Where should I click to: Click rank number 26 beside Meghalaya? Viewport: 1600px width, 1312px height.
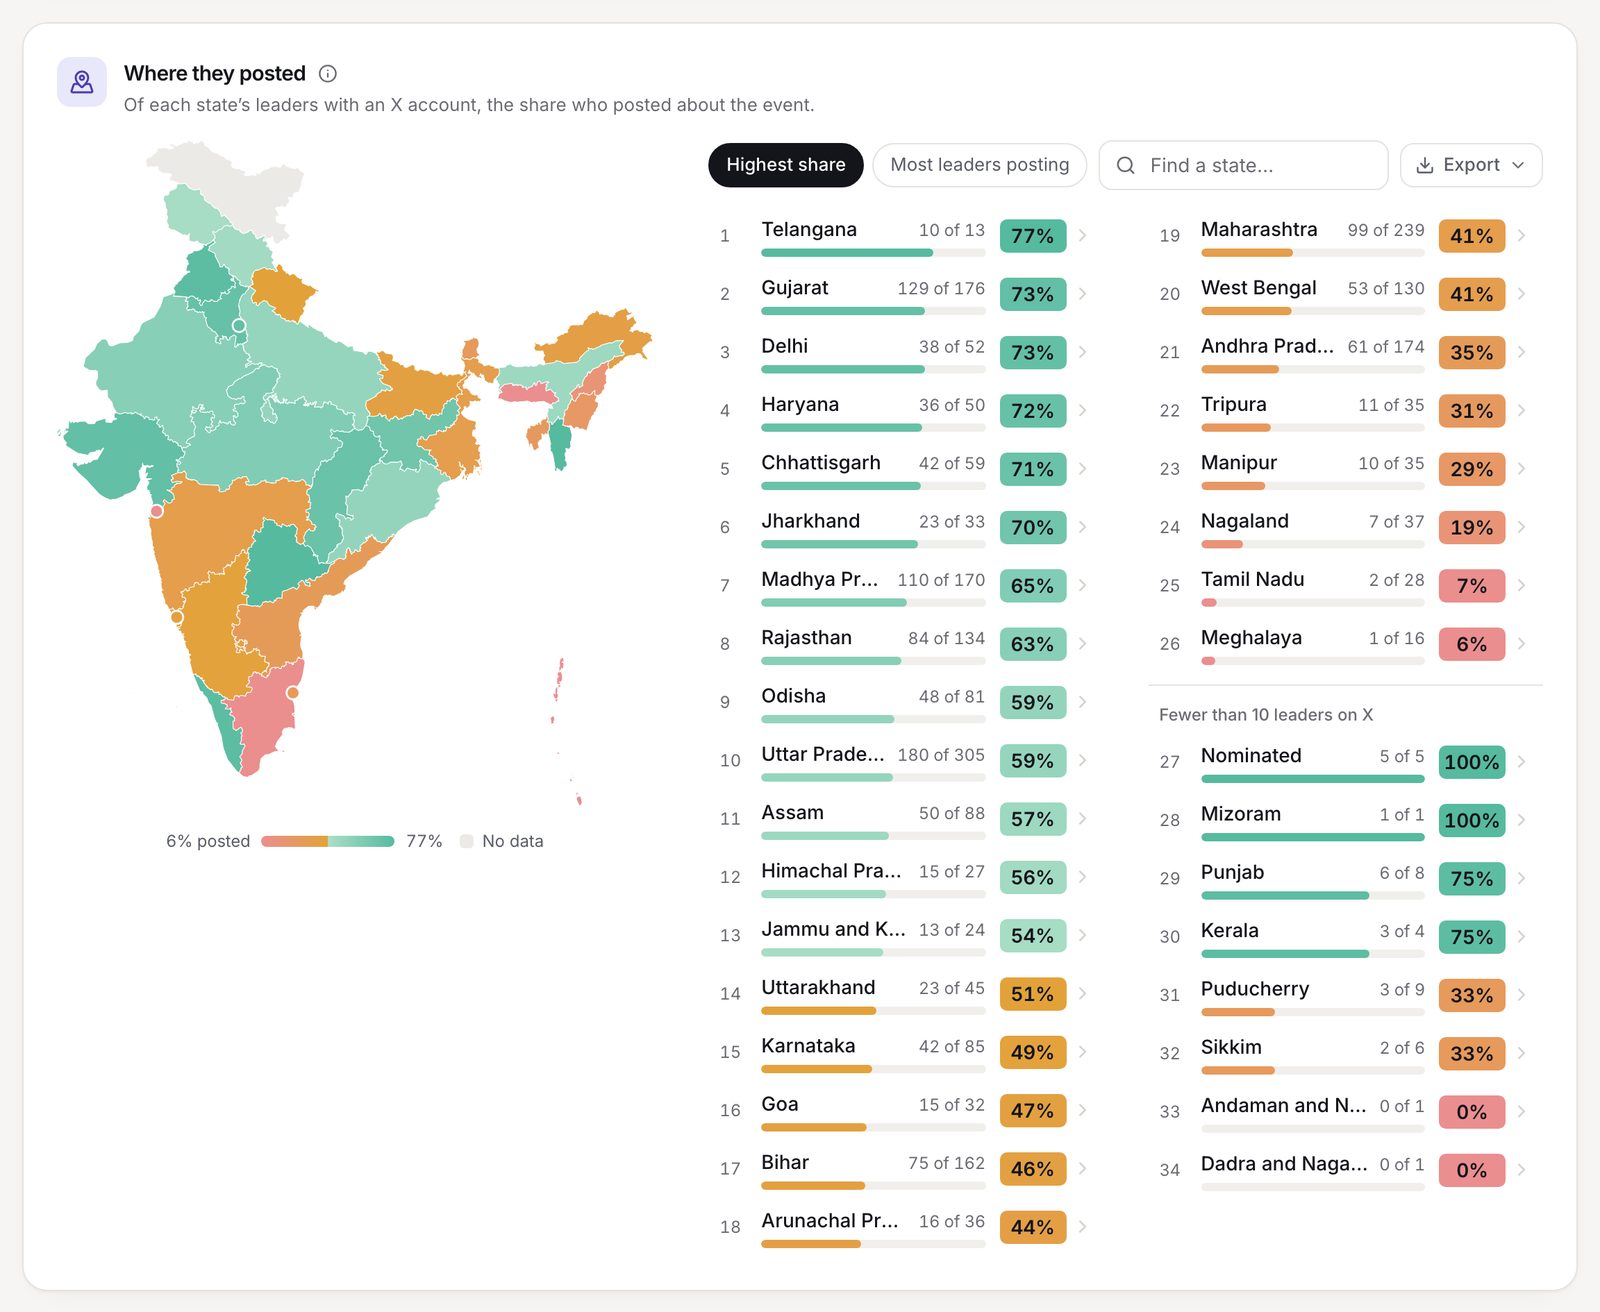coord(1170,644)
